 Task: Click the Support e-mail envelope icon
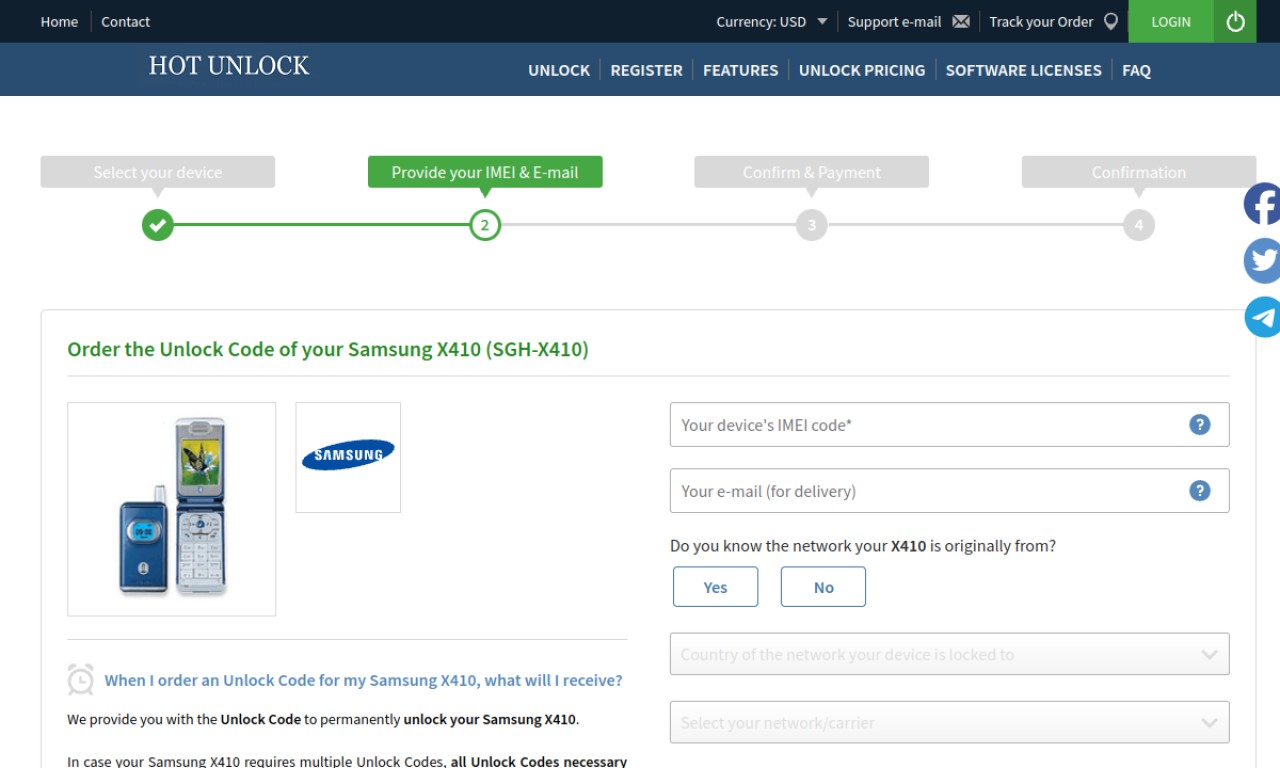(961, 21)
